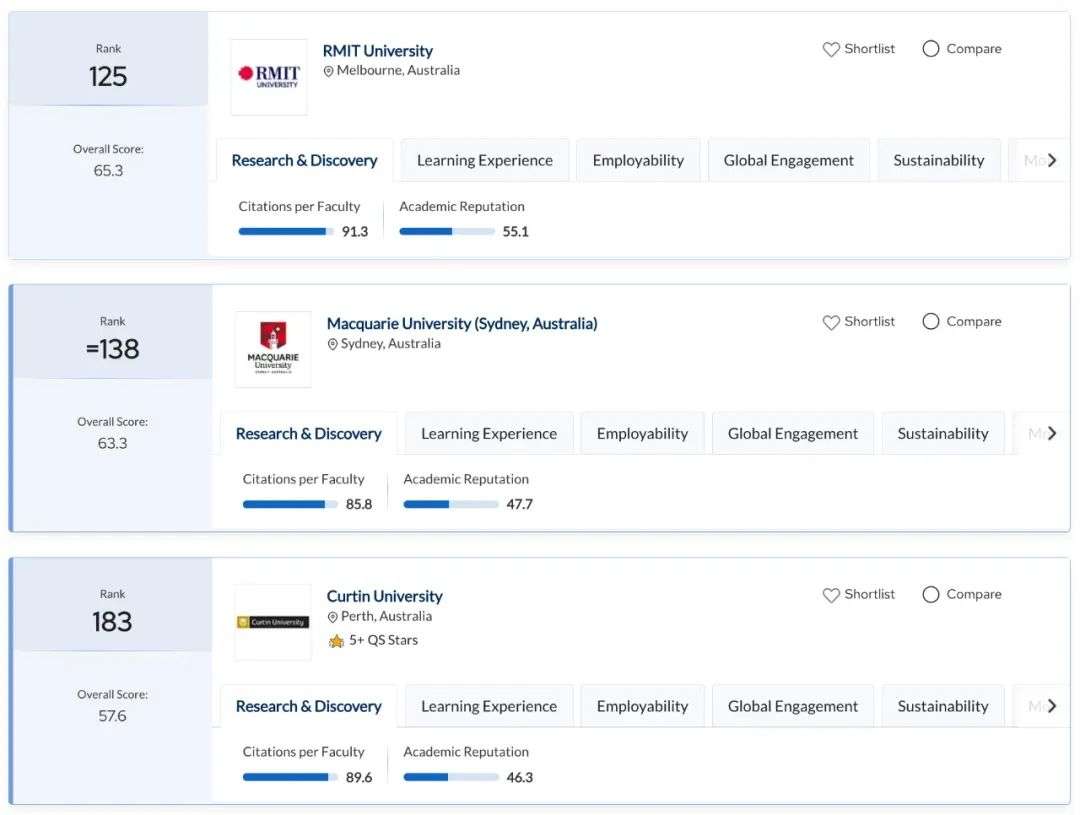Click Macquarie's Citations per Faculty progress bar
Screen dimensions: 1080x815
[x=290, y=504]
